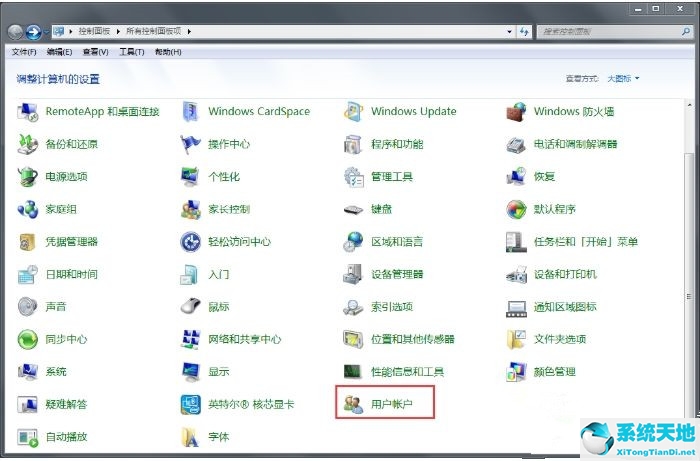The image size is (700, 461).
Task: Click the 通知区域图标 link
Action: (565, 307)
